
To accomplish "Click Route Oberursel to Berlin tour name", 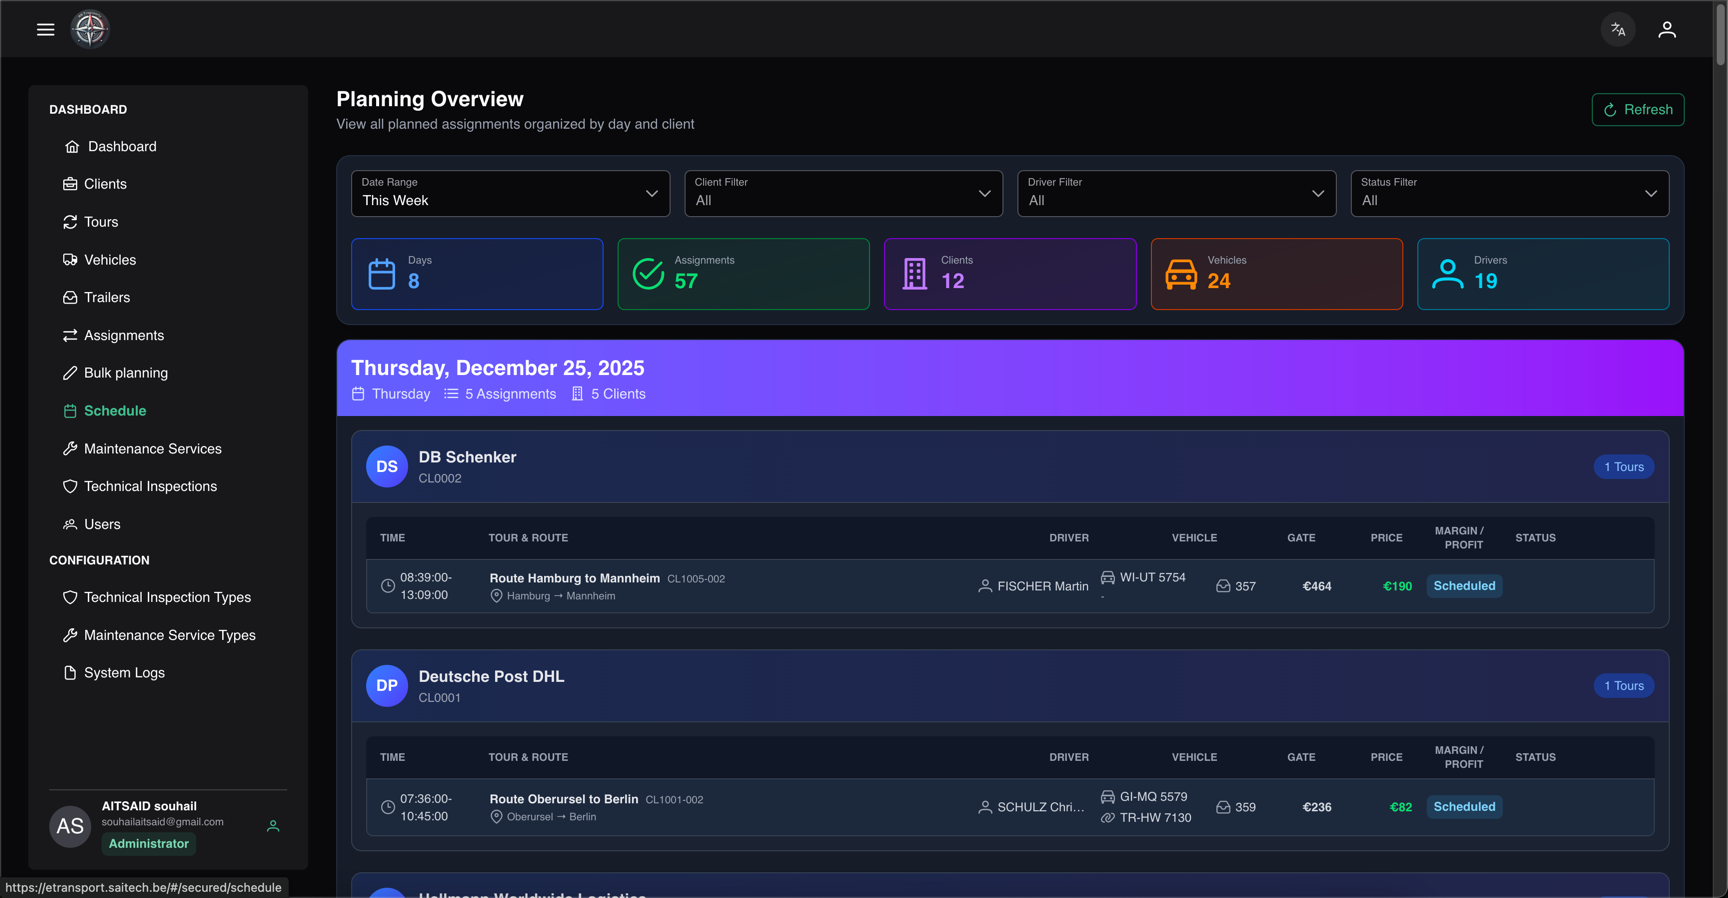I will [x=564, y=799].
